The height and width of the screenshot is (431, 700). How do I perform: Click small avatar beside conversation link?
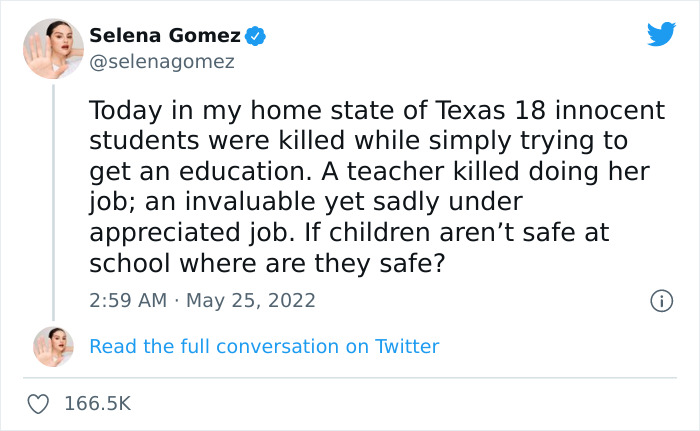click(53, 346)
